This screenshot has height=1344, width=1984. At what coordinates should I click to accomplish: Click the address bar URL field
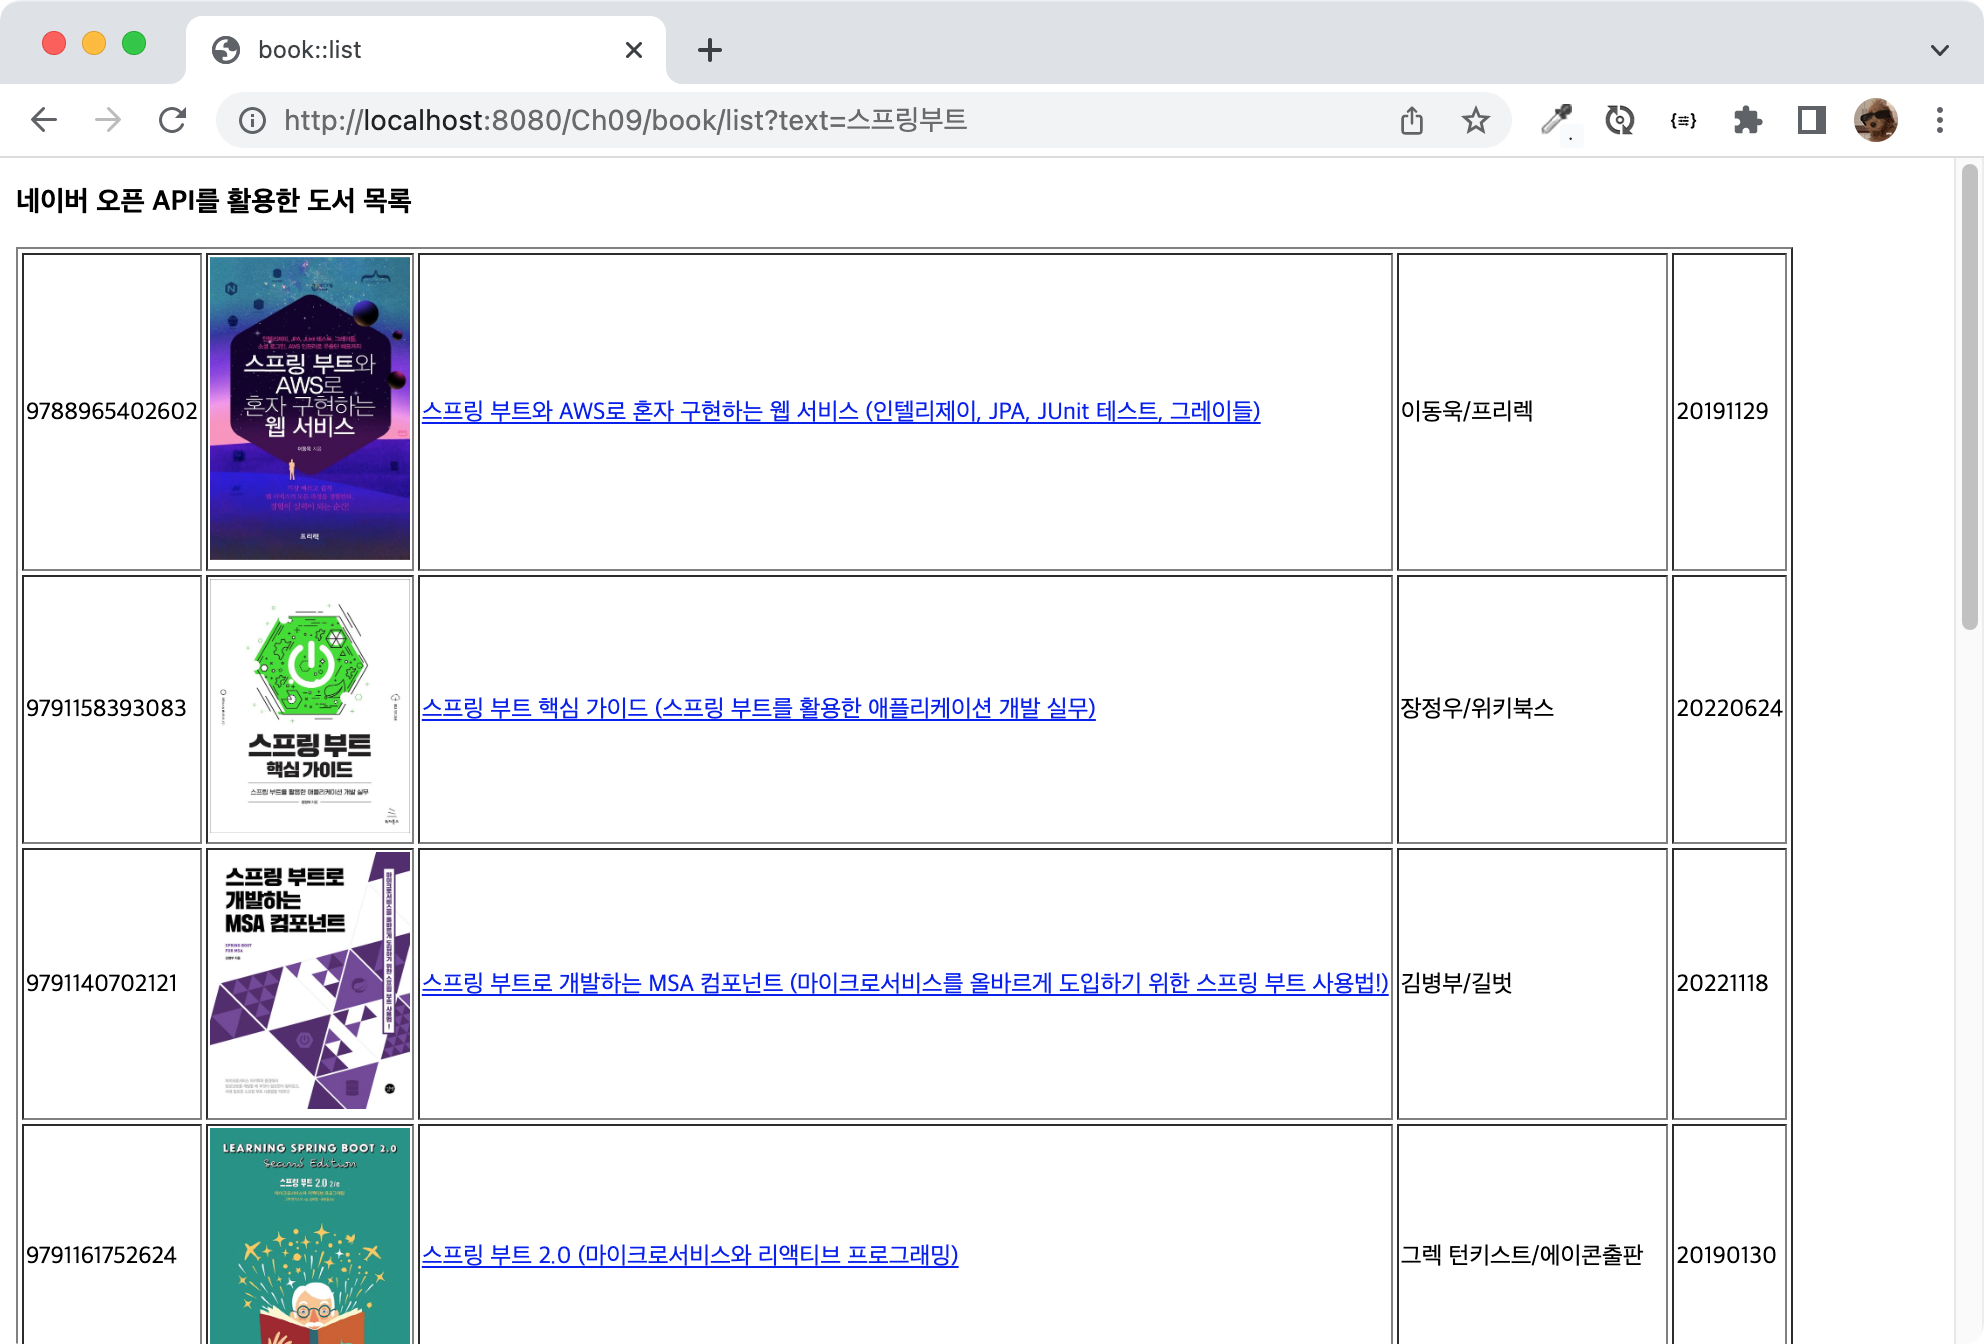click(x=800, y=121)
